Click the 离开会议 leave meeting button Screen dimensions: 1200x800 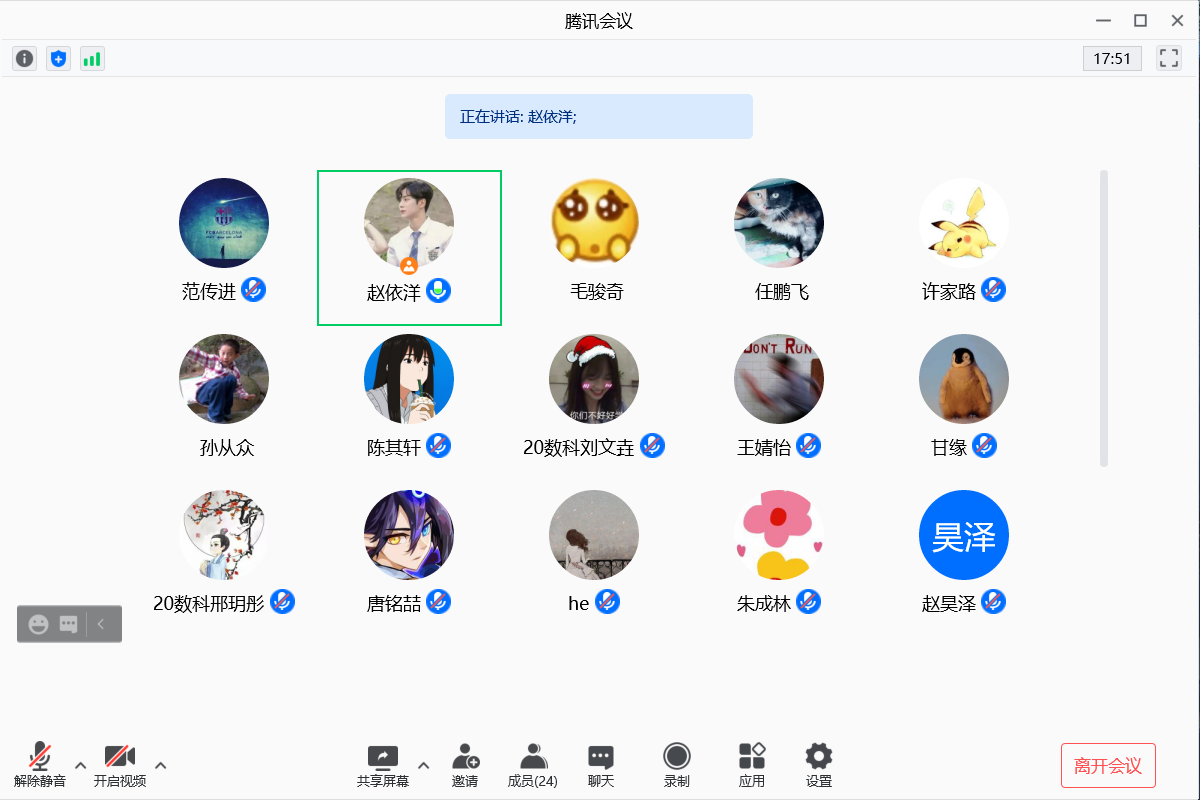[1108, 766]
